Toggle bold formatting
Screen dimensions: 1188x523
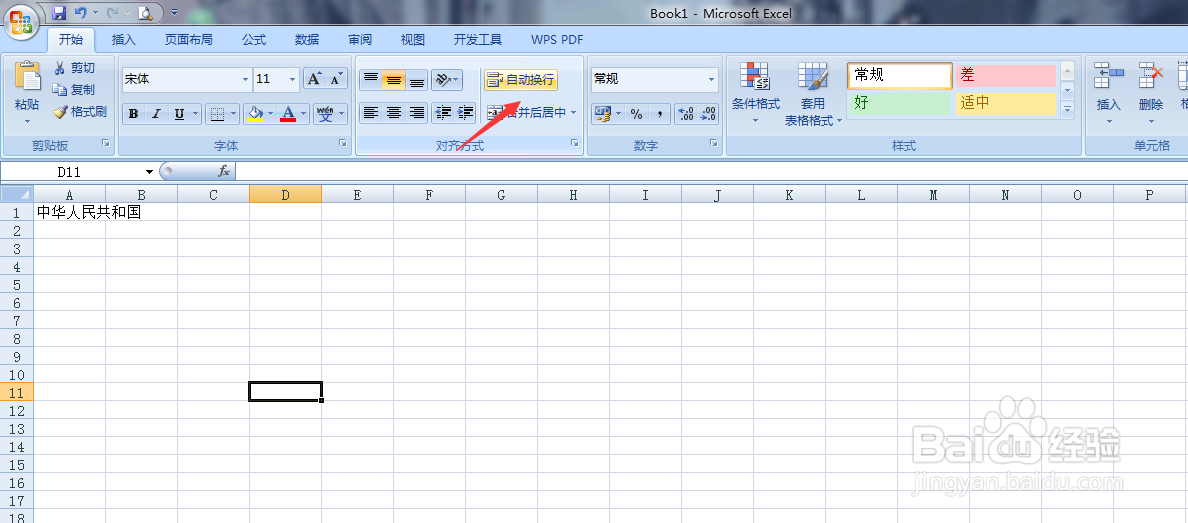point(133,114)
